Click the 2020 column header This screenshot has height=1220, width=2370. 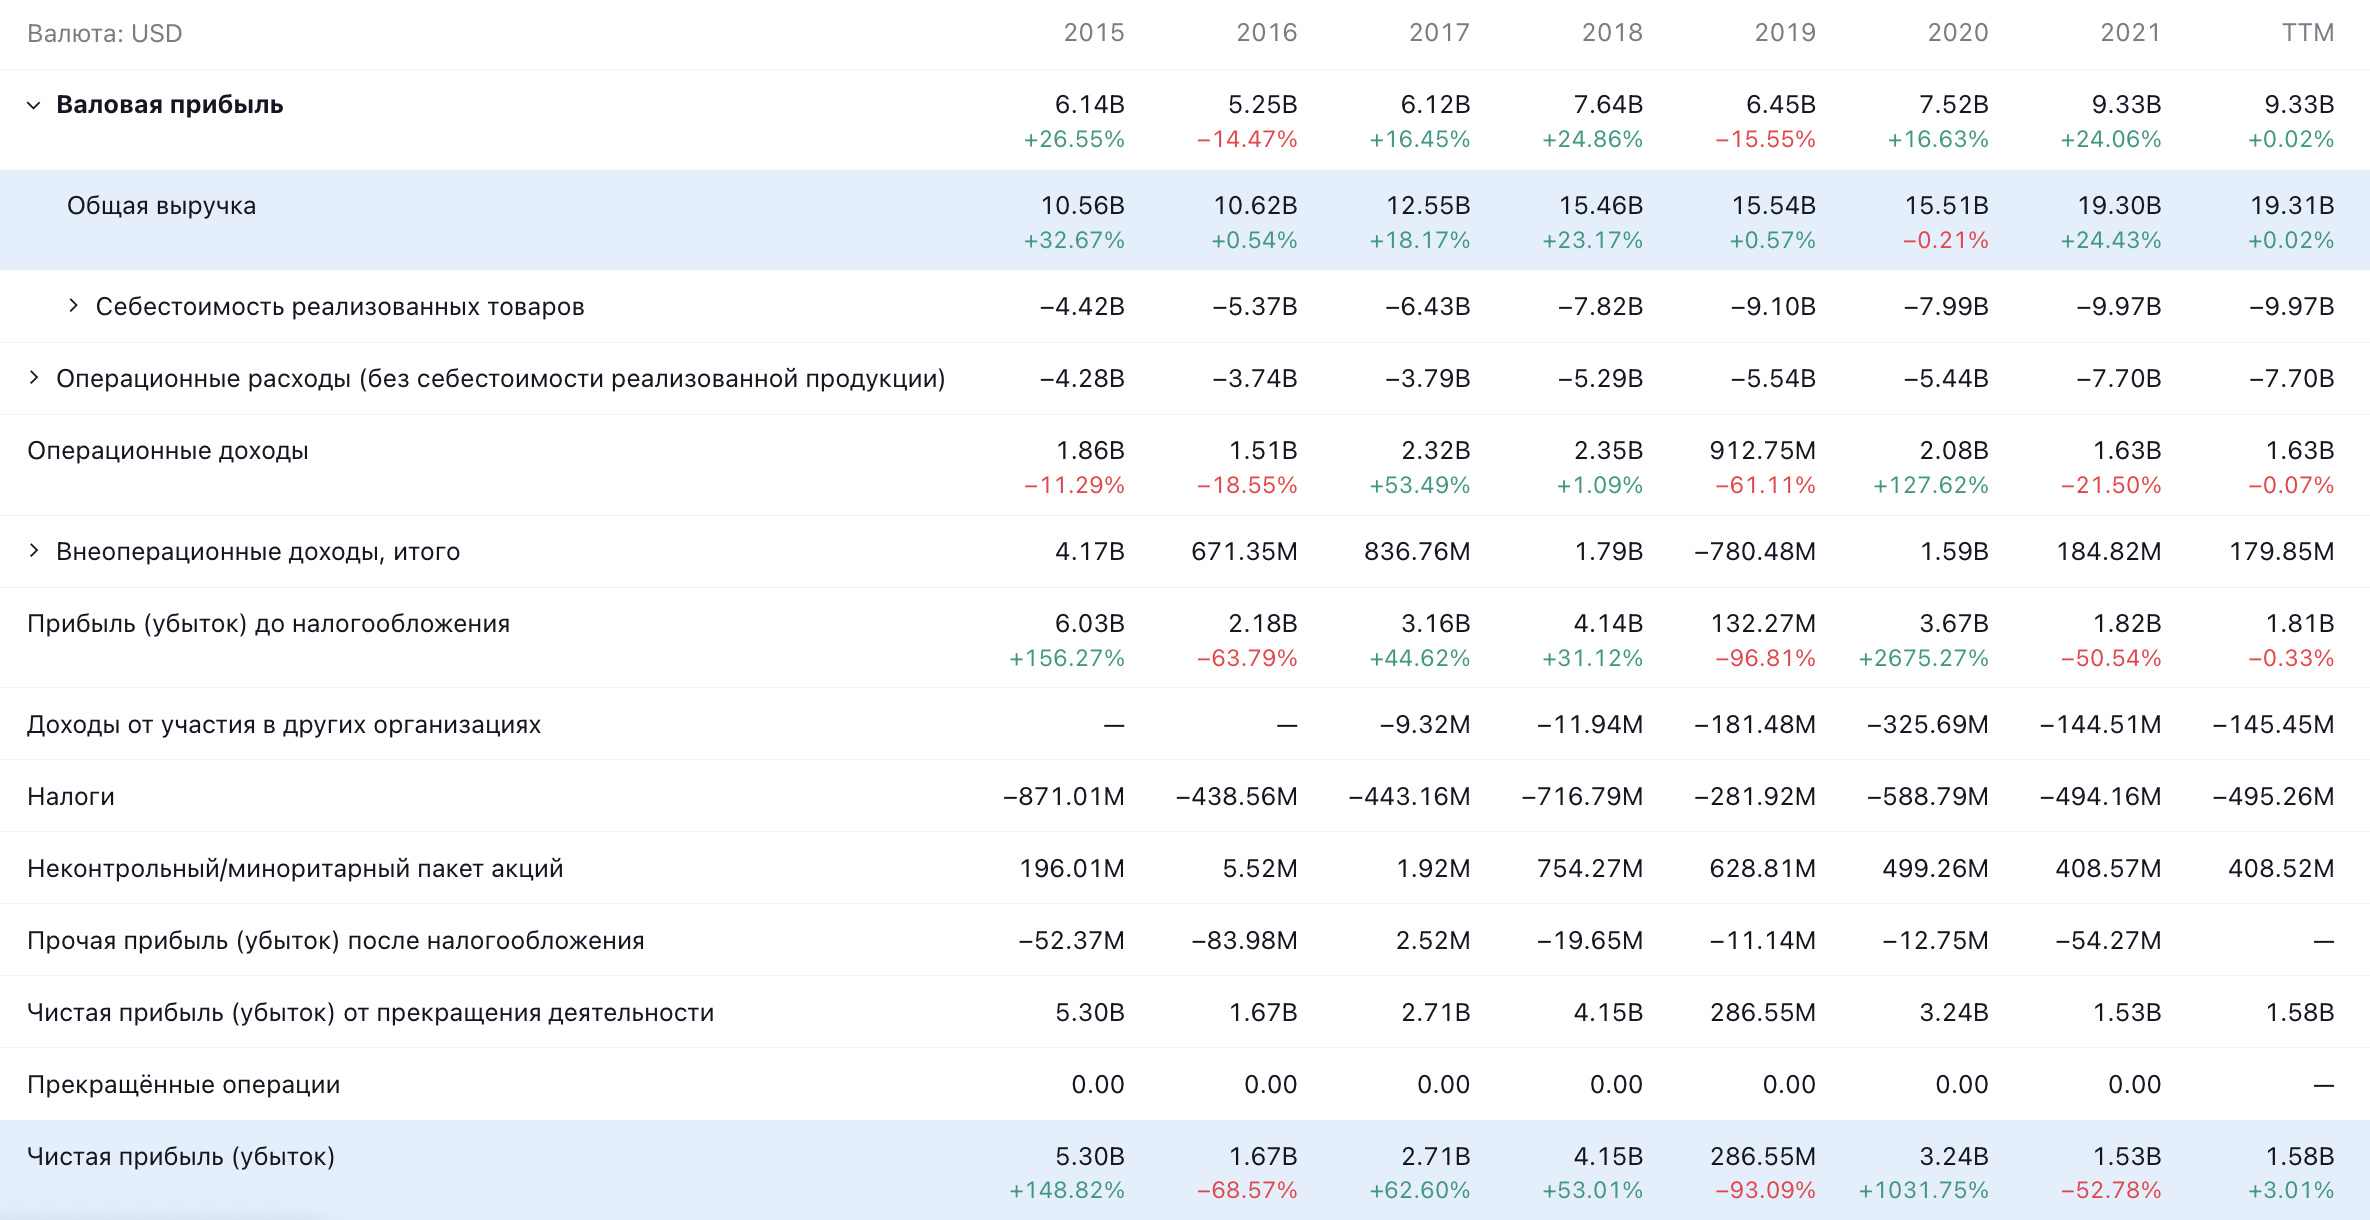[x=1958, y=33]
